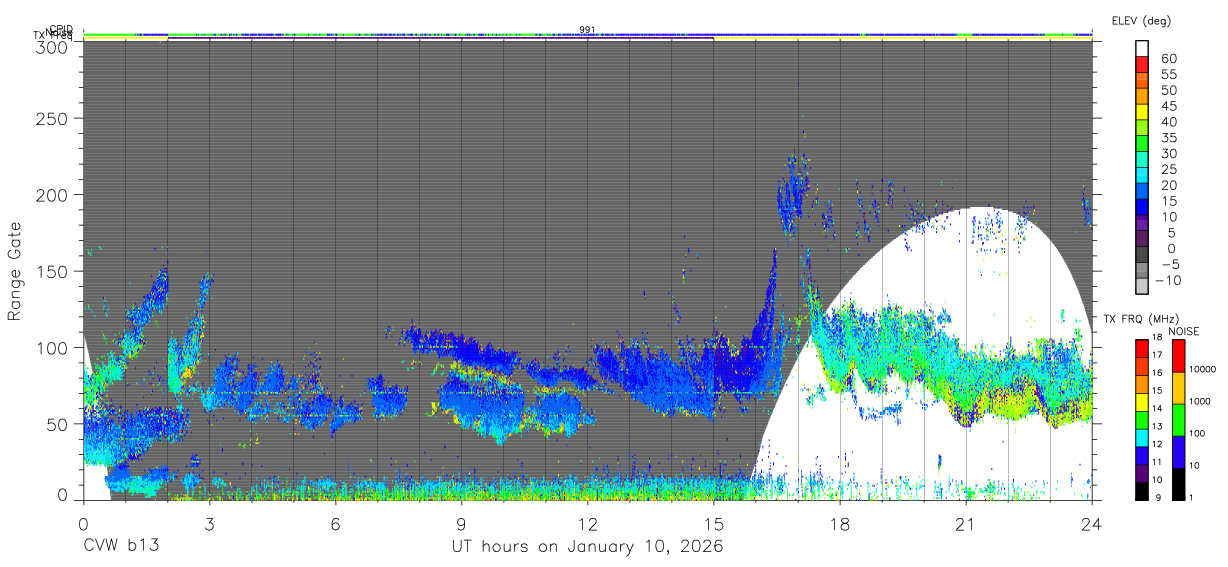Click the 15 tick on UT hours axis

click(713, 523)
